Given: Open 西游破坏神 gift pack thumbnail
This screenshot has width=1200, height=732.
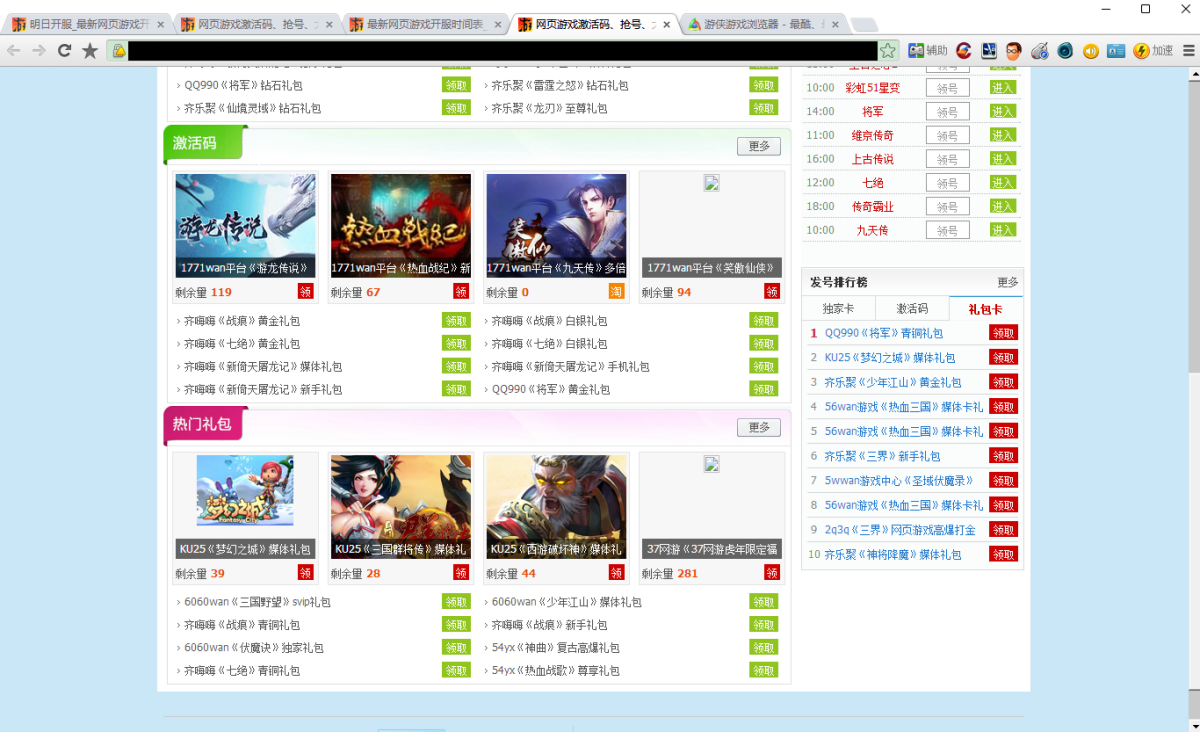Looking at the screenshot, I should pyautogui.click(x=556, y=506).
